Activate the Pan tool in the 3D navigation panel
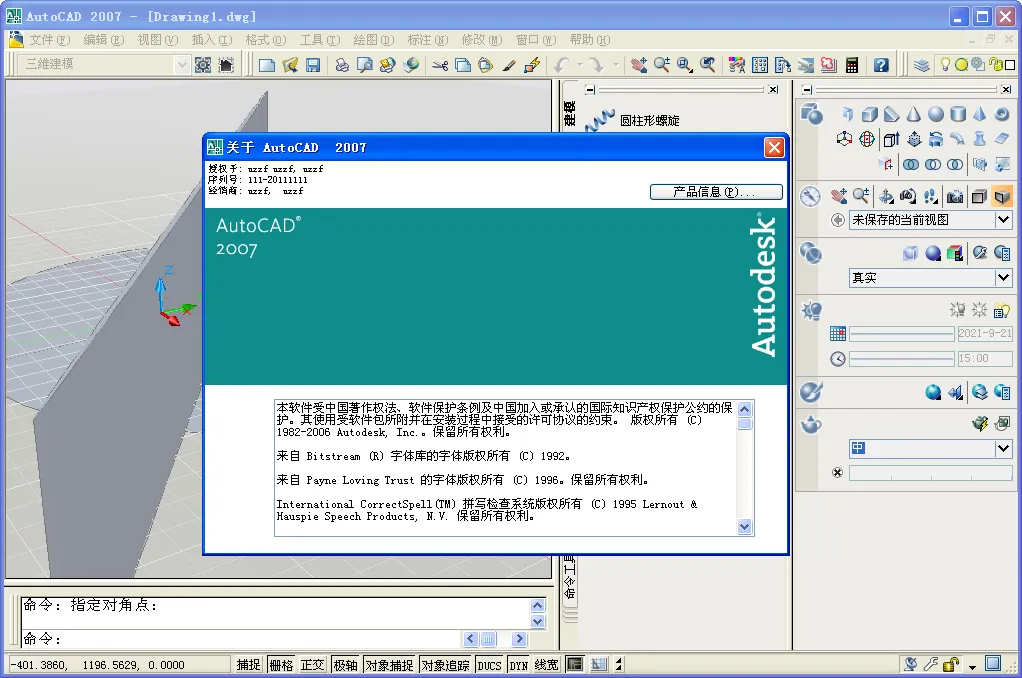 [x=837, y=198]
